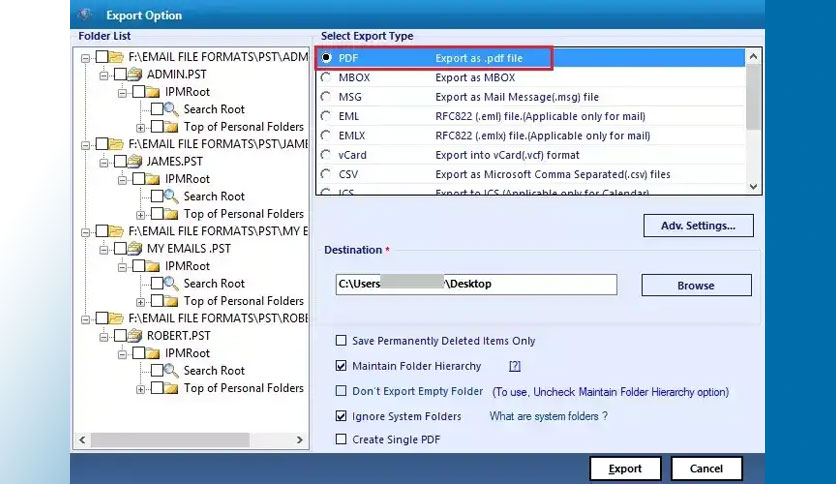Click folder list horizontal scroll right arrow

pyautogui.click(x=300, y=440)
